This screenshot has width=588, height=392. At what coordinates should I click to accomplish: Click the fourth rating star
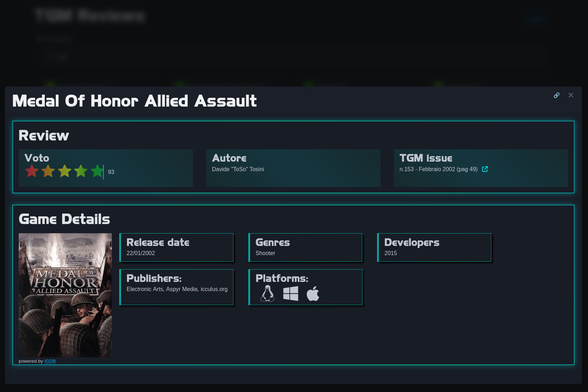coord(81,171)
